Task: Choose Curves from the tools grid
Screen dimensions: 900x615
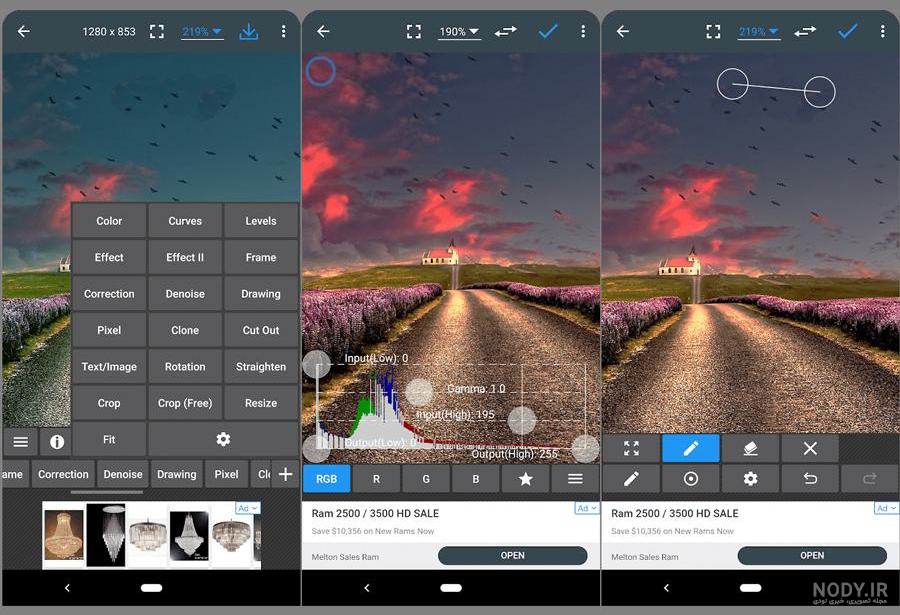Action: [185, 221]
